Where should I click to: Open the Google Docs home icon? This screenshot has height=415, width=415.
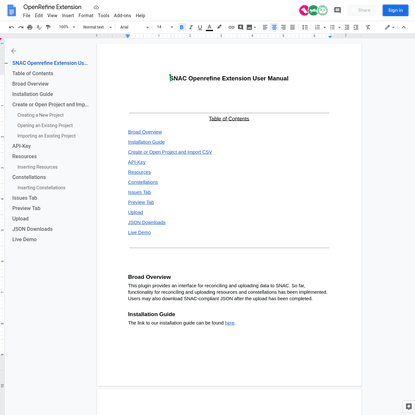coord(12,10)
